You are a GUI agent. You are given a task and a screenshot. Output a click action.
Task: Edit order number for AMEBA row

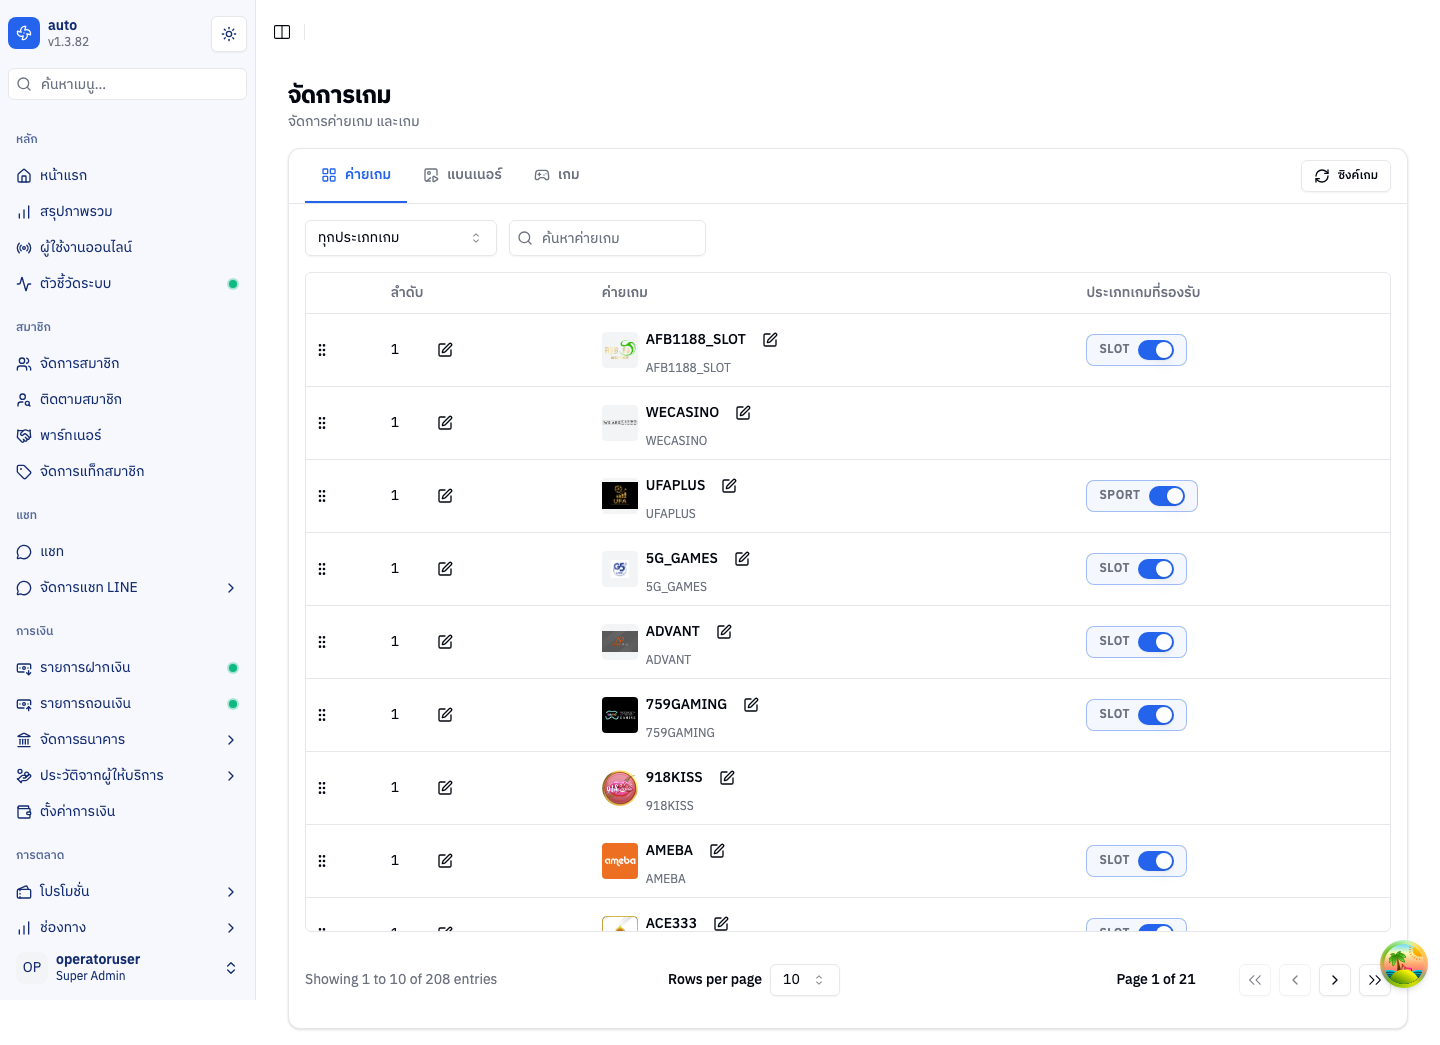click(445, 861)
